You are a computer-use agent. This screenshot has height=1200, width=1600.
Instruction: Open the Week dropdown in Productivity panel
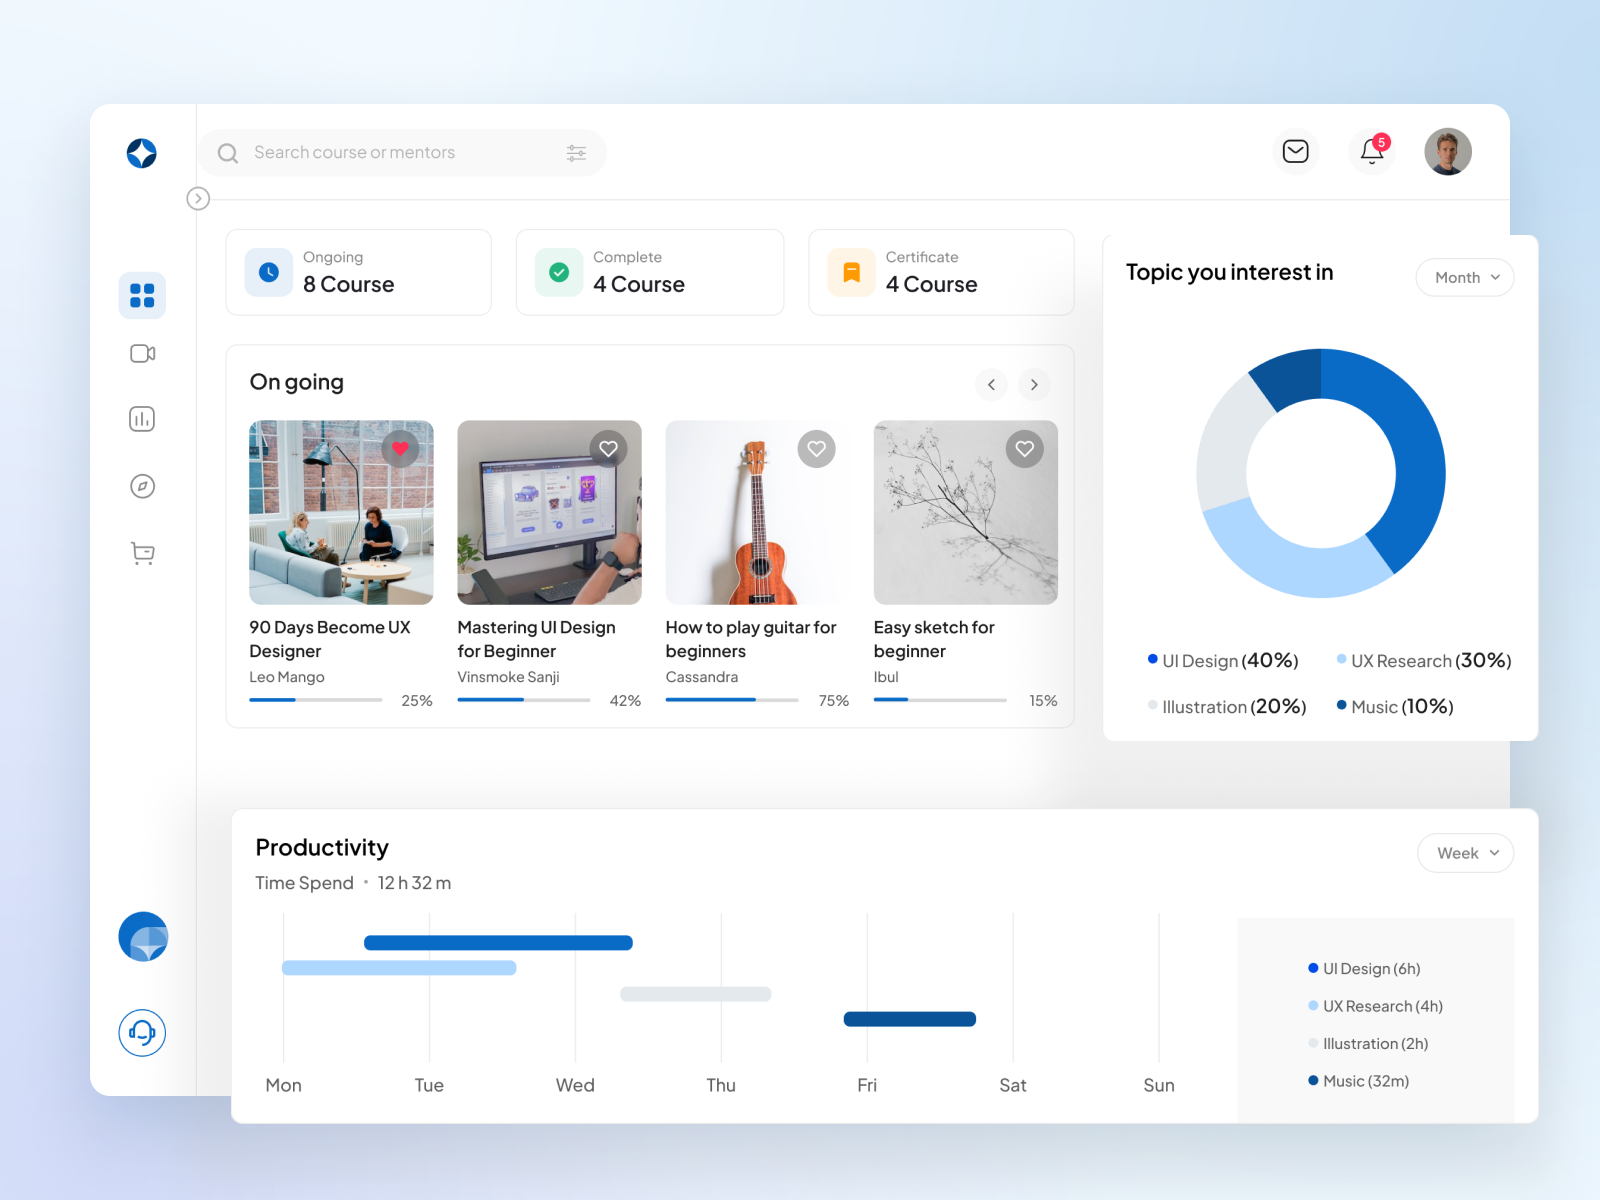click(1465, 853)
